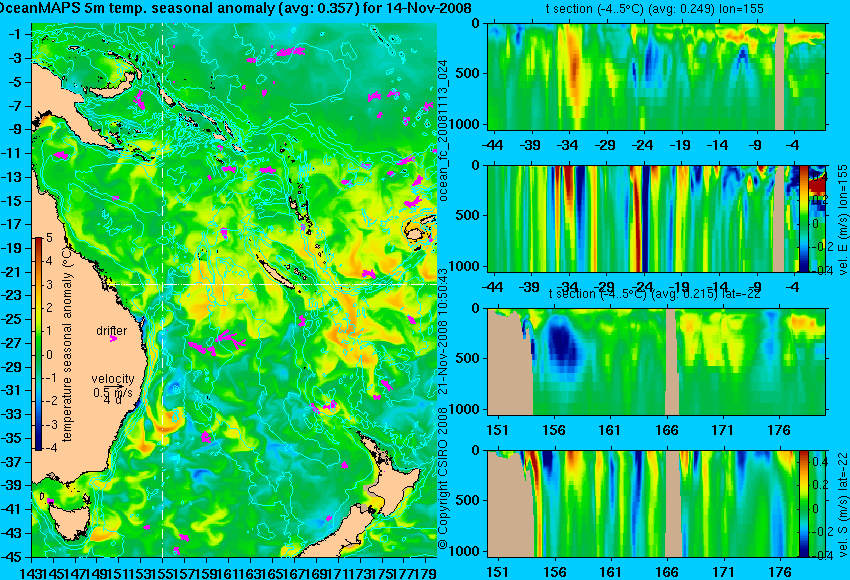
Task: Click the '5' top value of the temperature scale
Action: (49, 238)
